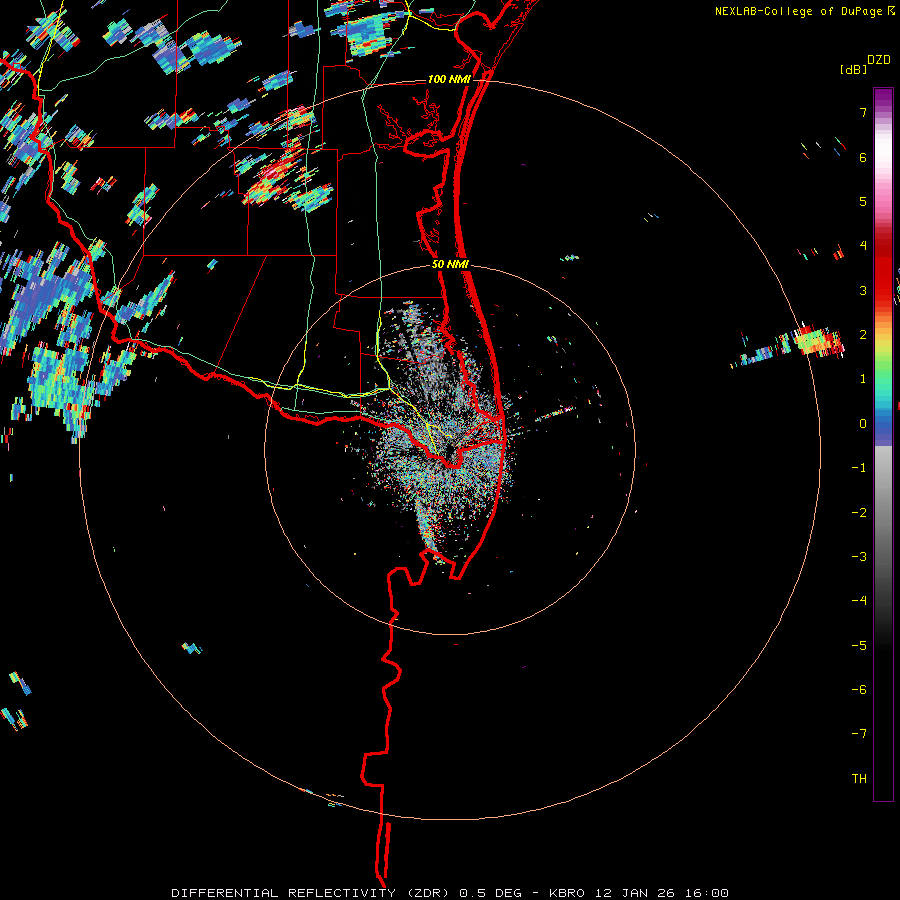Click the KBRO station identifier in caption
Viewport: 900px width, 900px height.
(x=567, y=893)
